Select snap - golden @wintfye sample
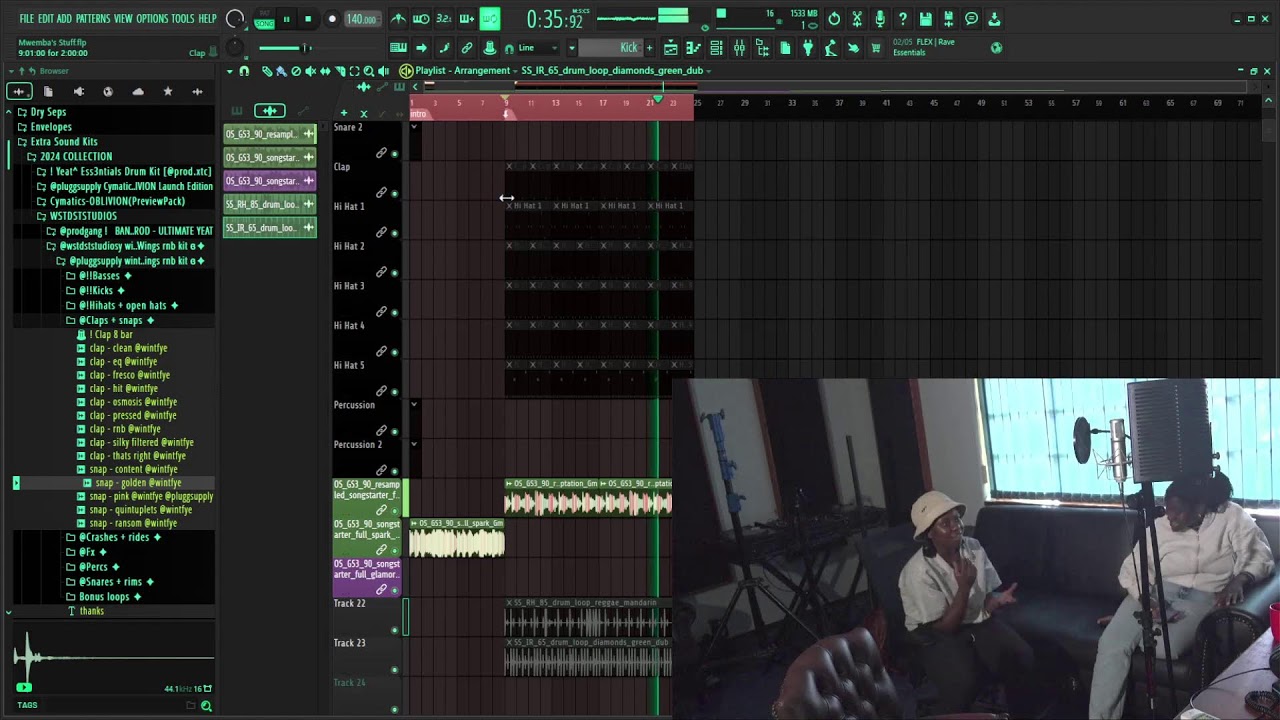Screen dimensions: 1280x720 tap(138, 483)
